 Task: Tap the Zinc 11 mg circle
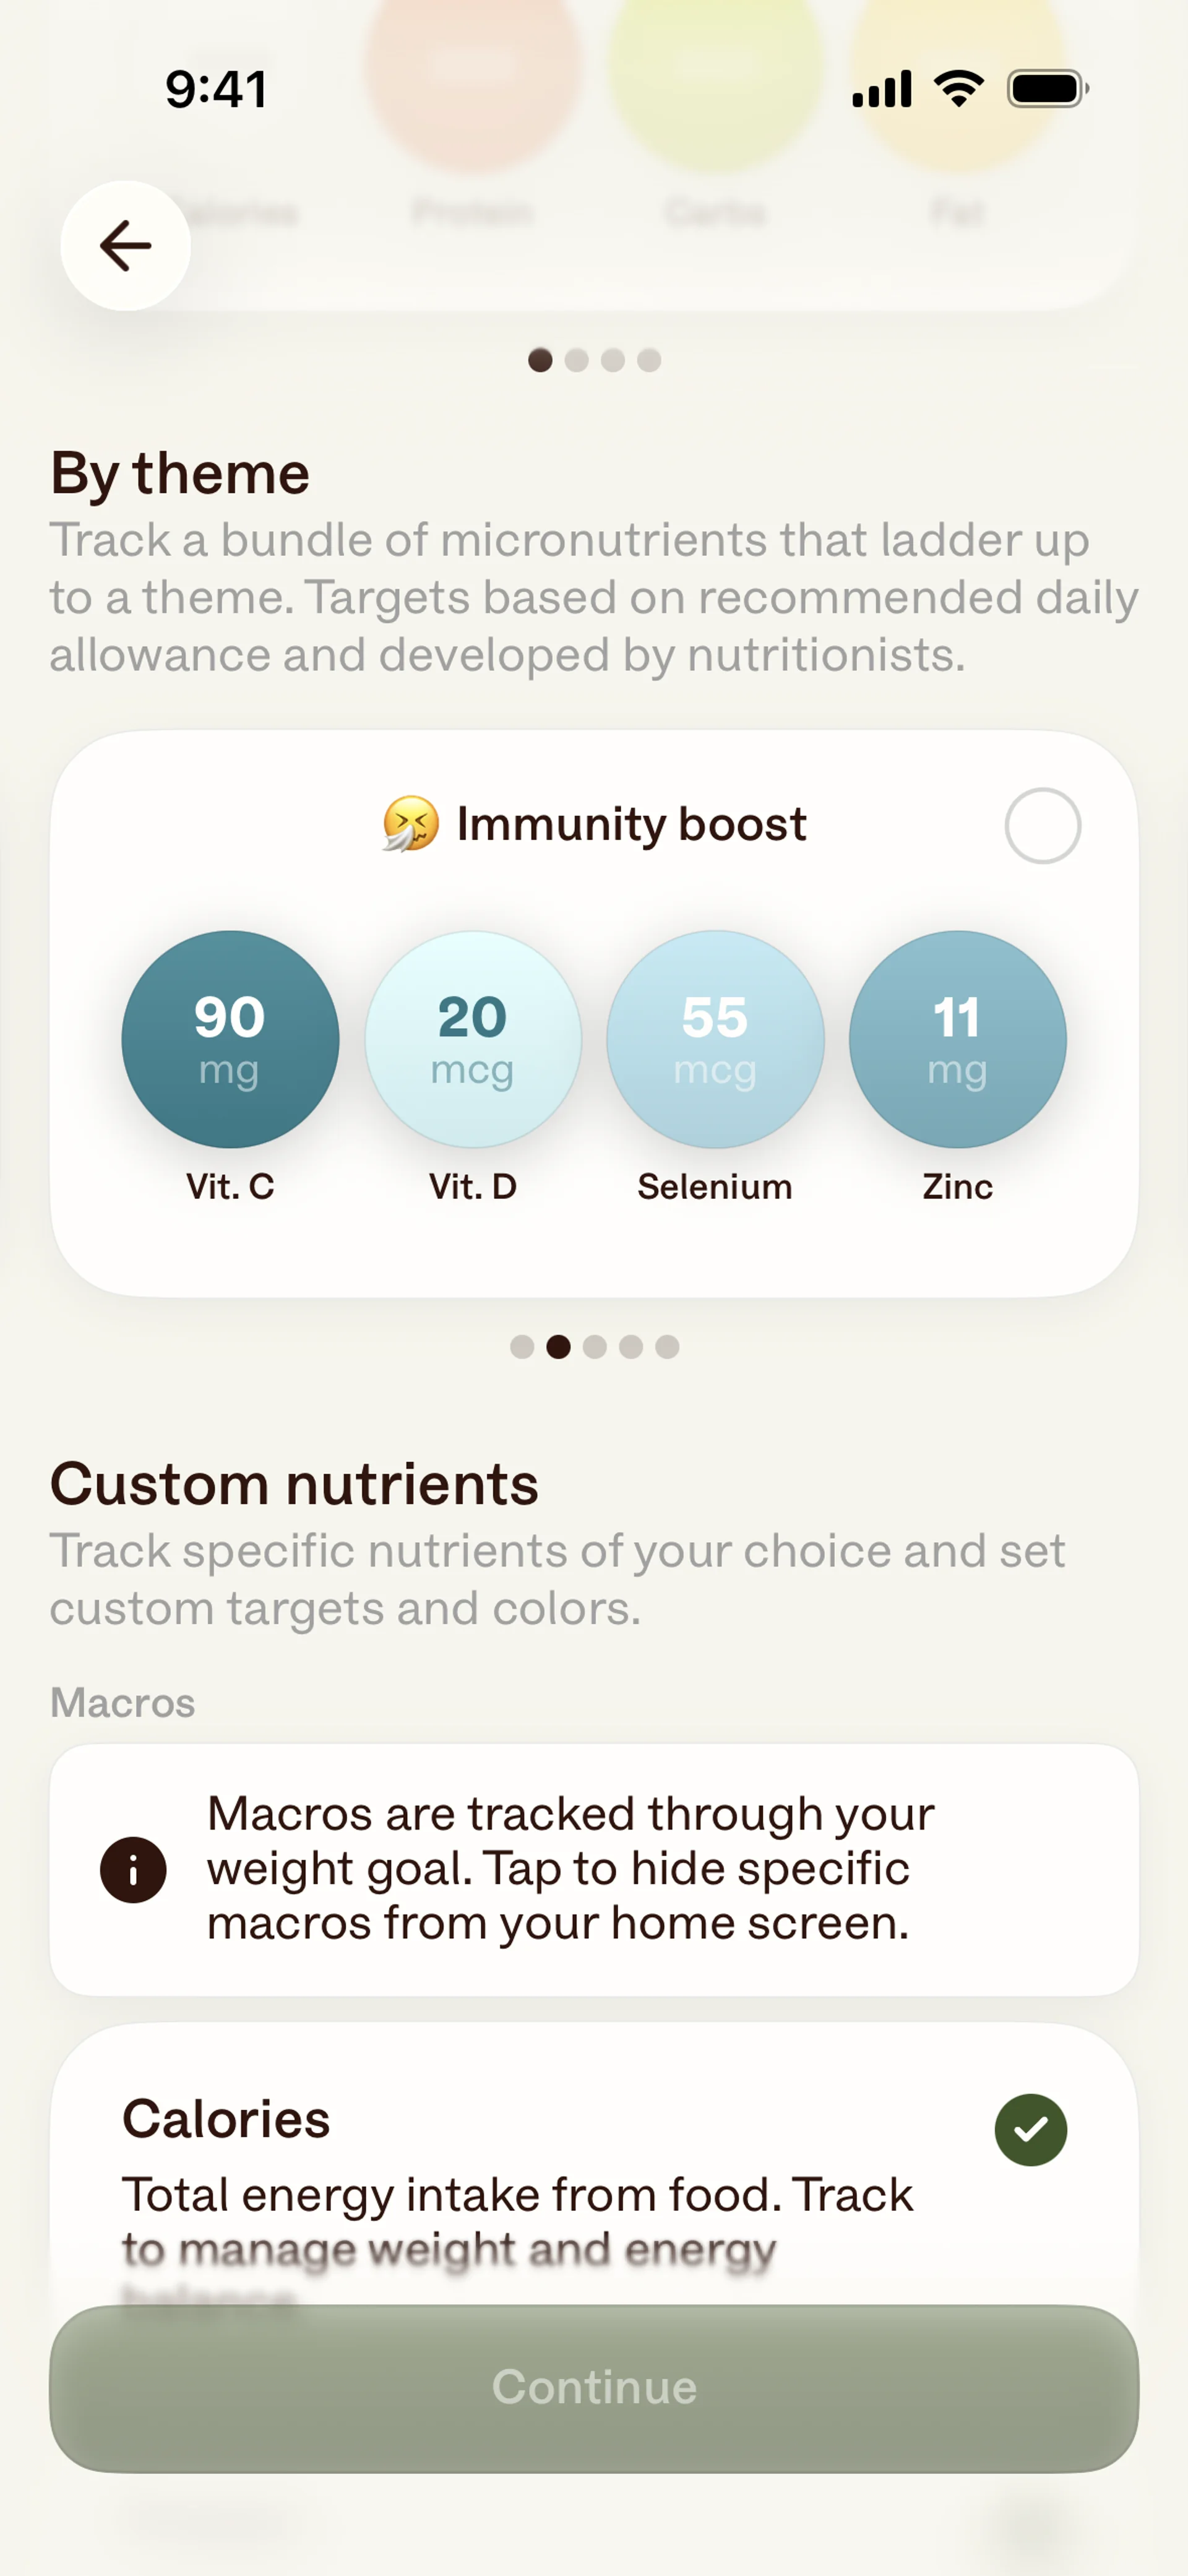957,1039
